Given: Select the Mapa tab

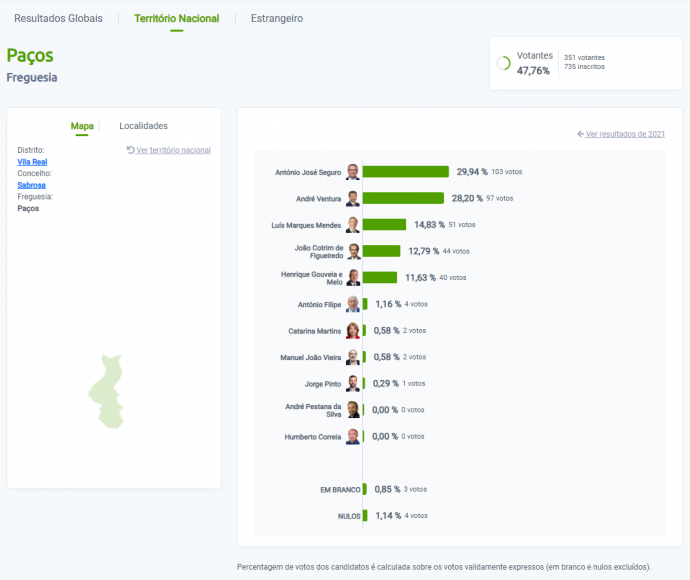Looking at the screenshot, I should click(x=82, y=126).
